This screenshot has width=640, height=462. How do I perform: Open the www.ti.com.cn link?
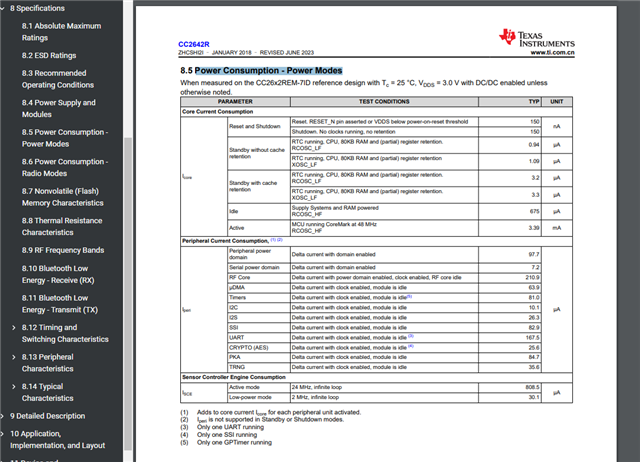pos(553,53)
